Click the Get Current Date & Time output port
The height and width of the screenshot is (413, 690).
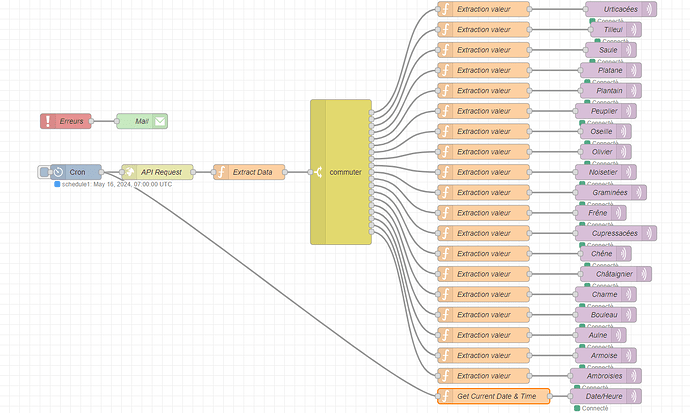550,396
